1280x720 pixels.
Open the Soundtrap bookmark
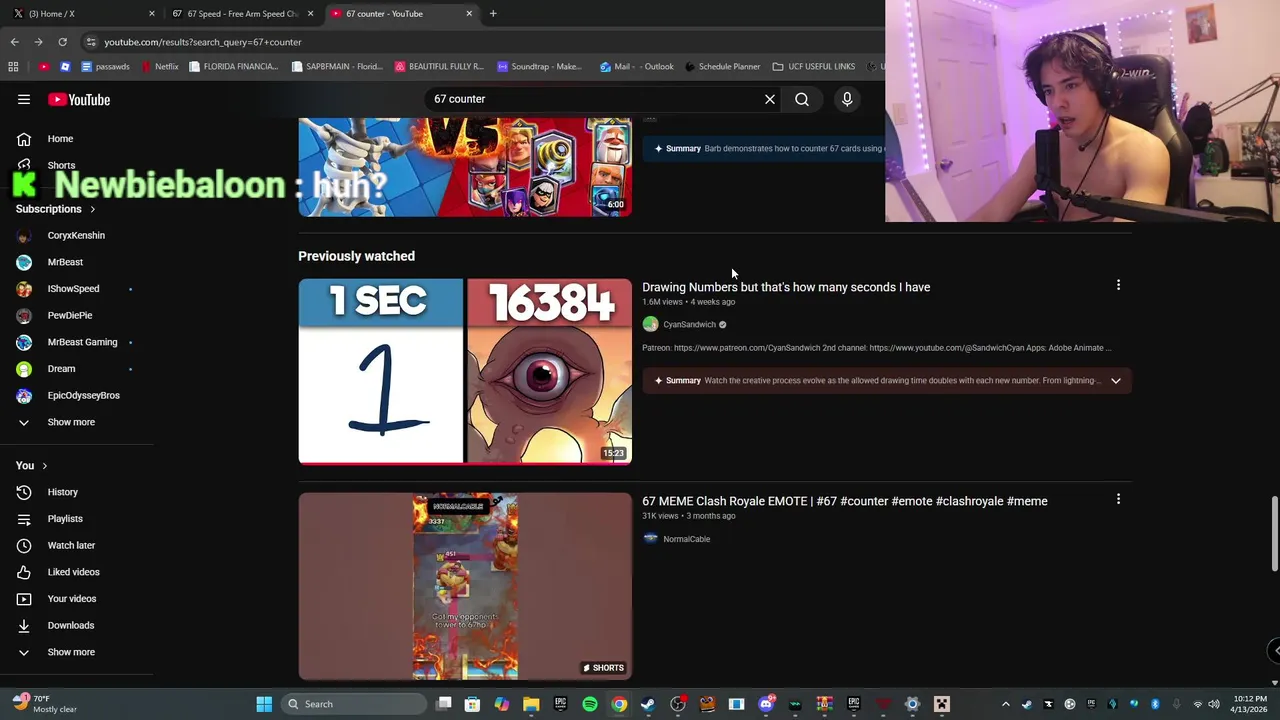539,67
